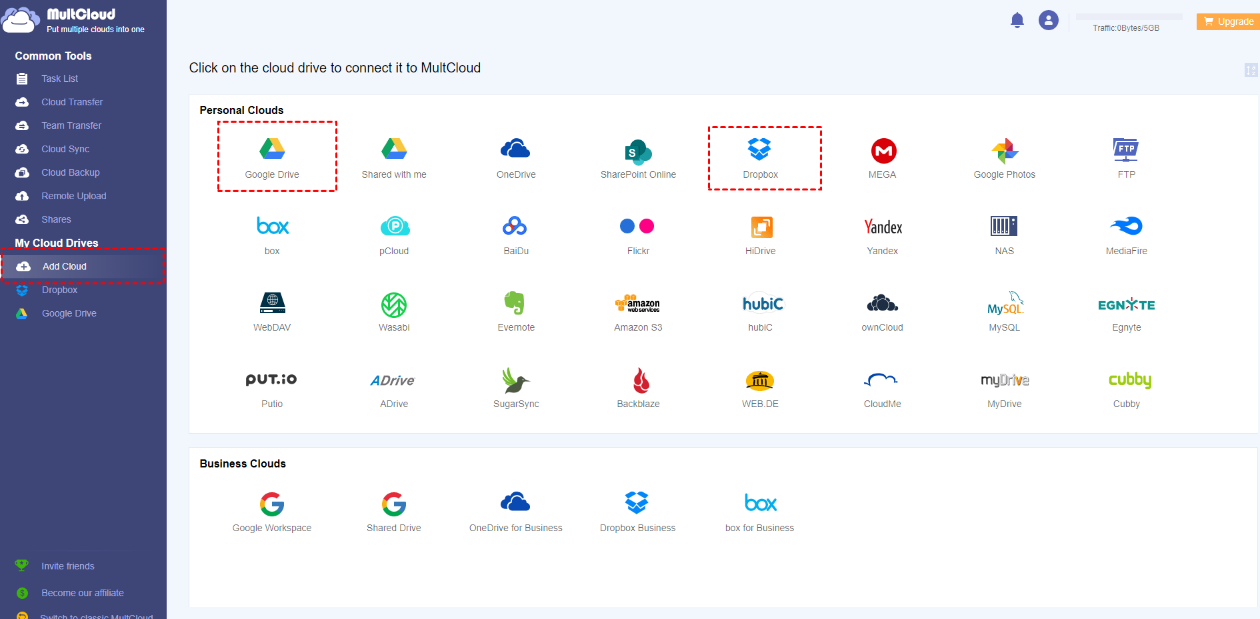Add WEB.DE cloud

(761, 389)
